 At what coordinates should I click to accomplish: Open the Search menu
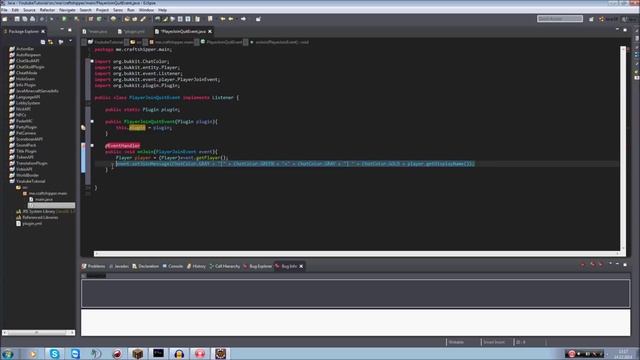point(86,9)
